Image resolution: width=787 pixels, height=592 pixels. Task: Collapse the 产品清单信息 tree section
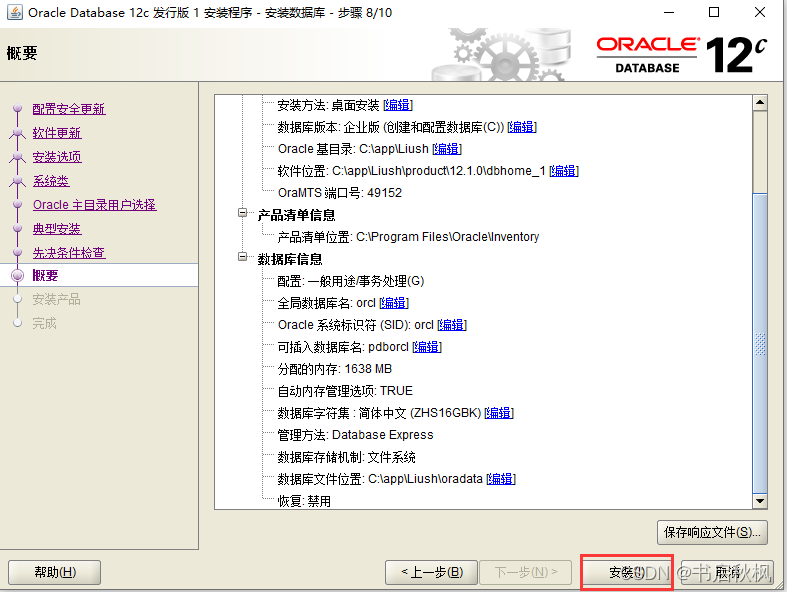(242, 213)
